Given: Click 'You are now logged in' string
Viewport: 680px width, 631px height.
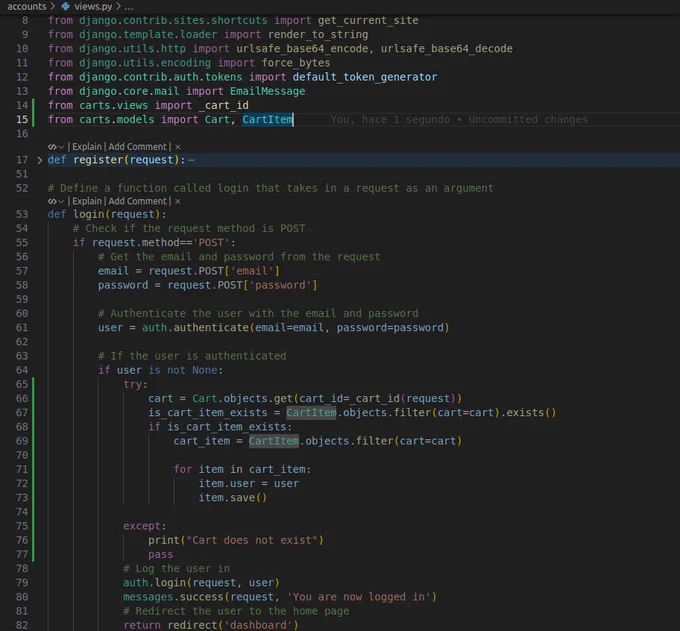Looking at the screenshot, I should coord(359,597).
